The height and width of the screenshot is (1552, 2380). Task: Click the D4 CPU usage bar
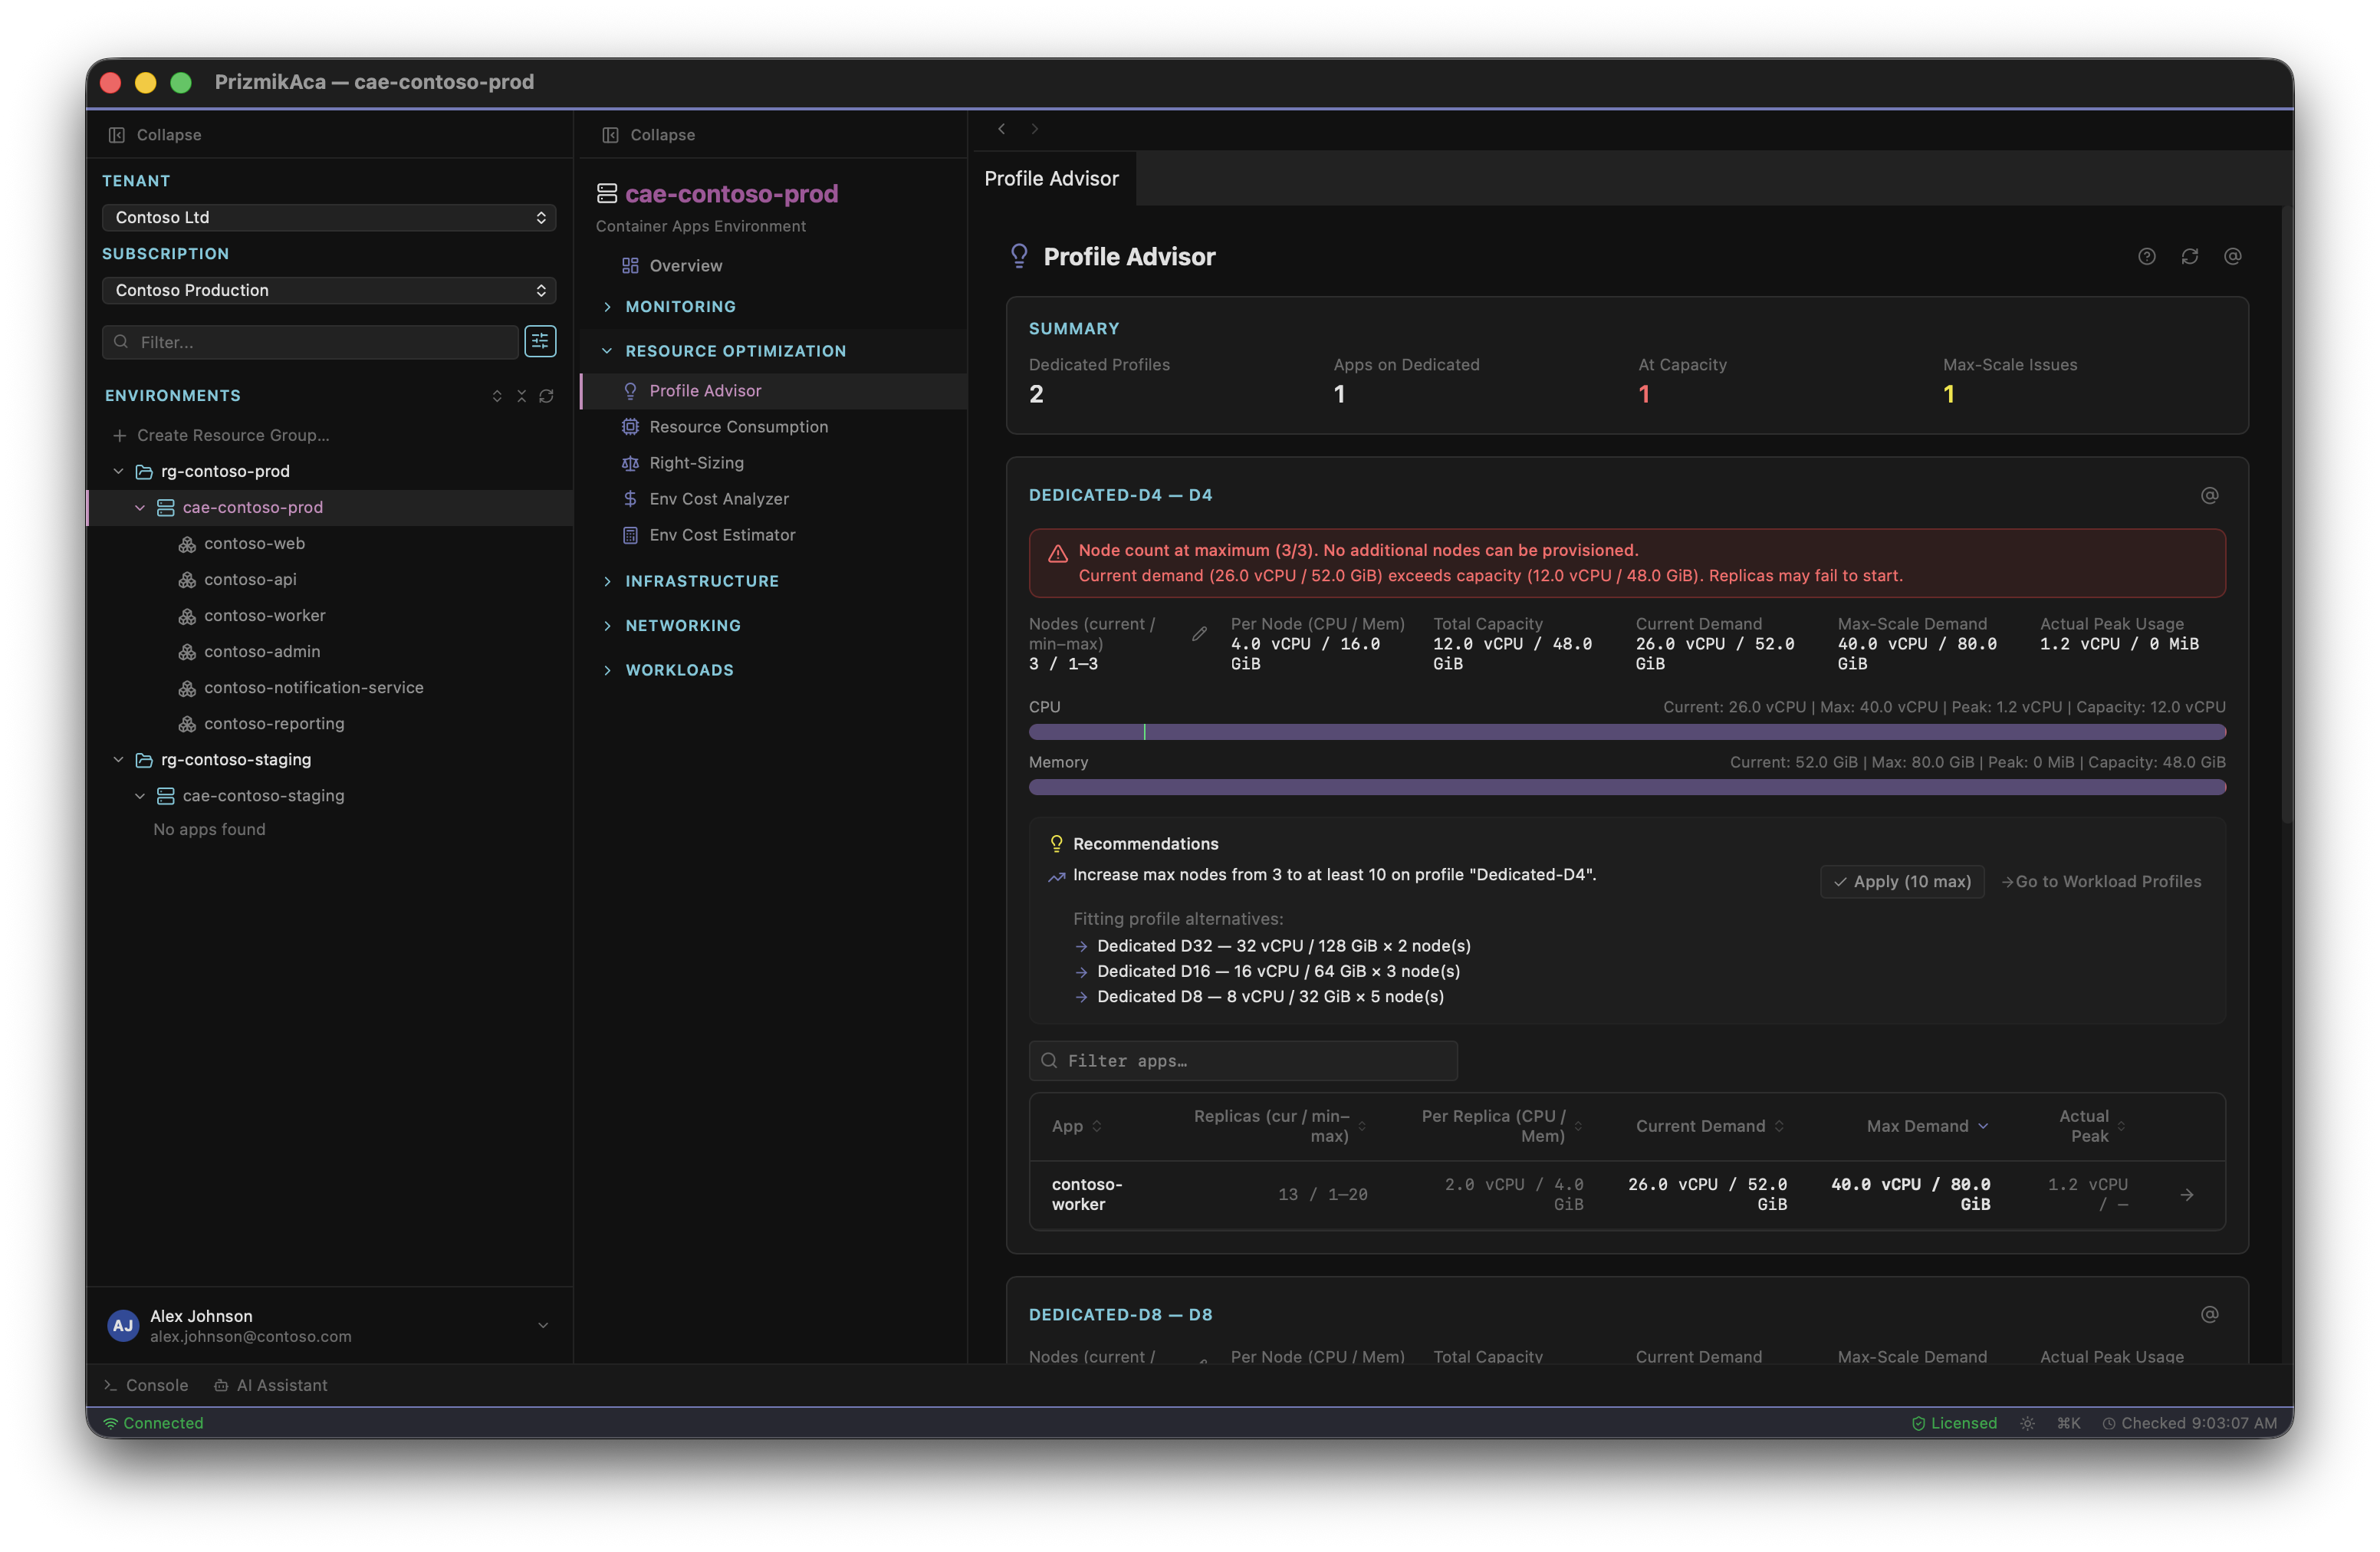1626,732
